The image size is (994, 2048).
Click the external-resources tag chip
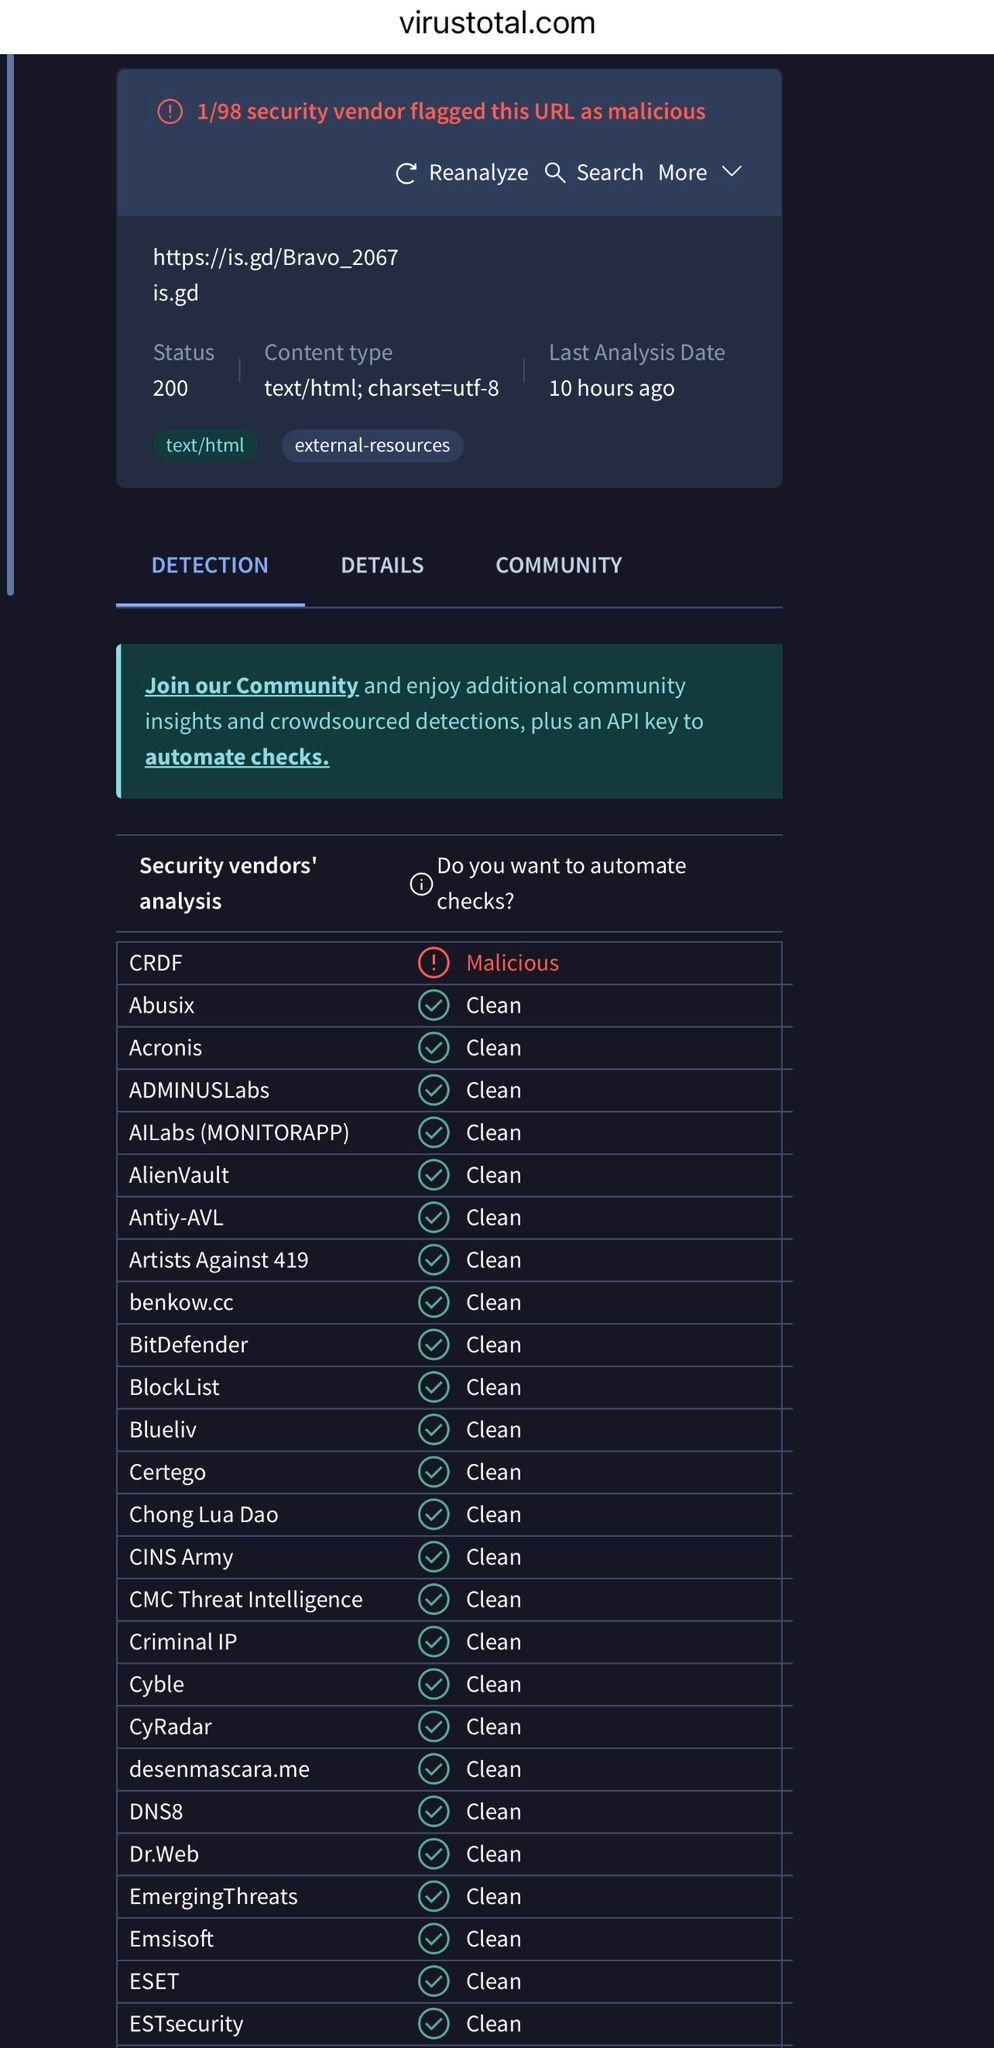point(372,446)
